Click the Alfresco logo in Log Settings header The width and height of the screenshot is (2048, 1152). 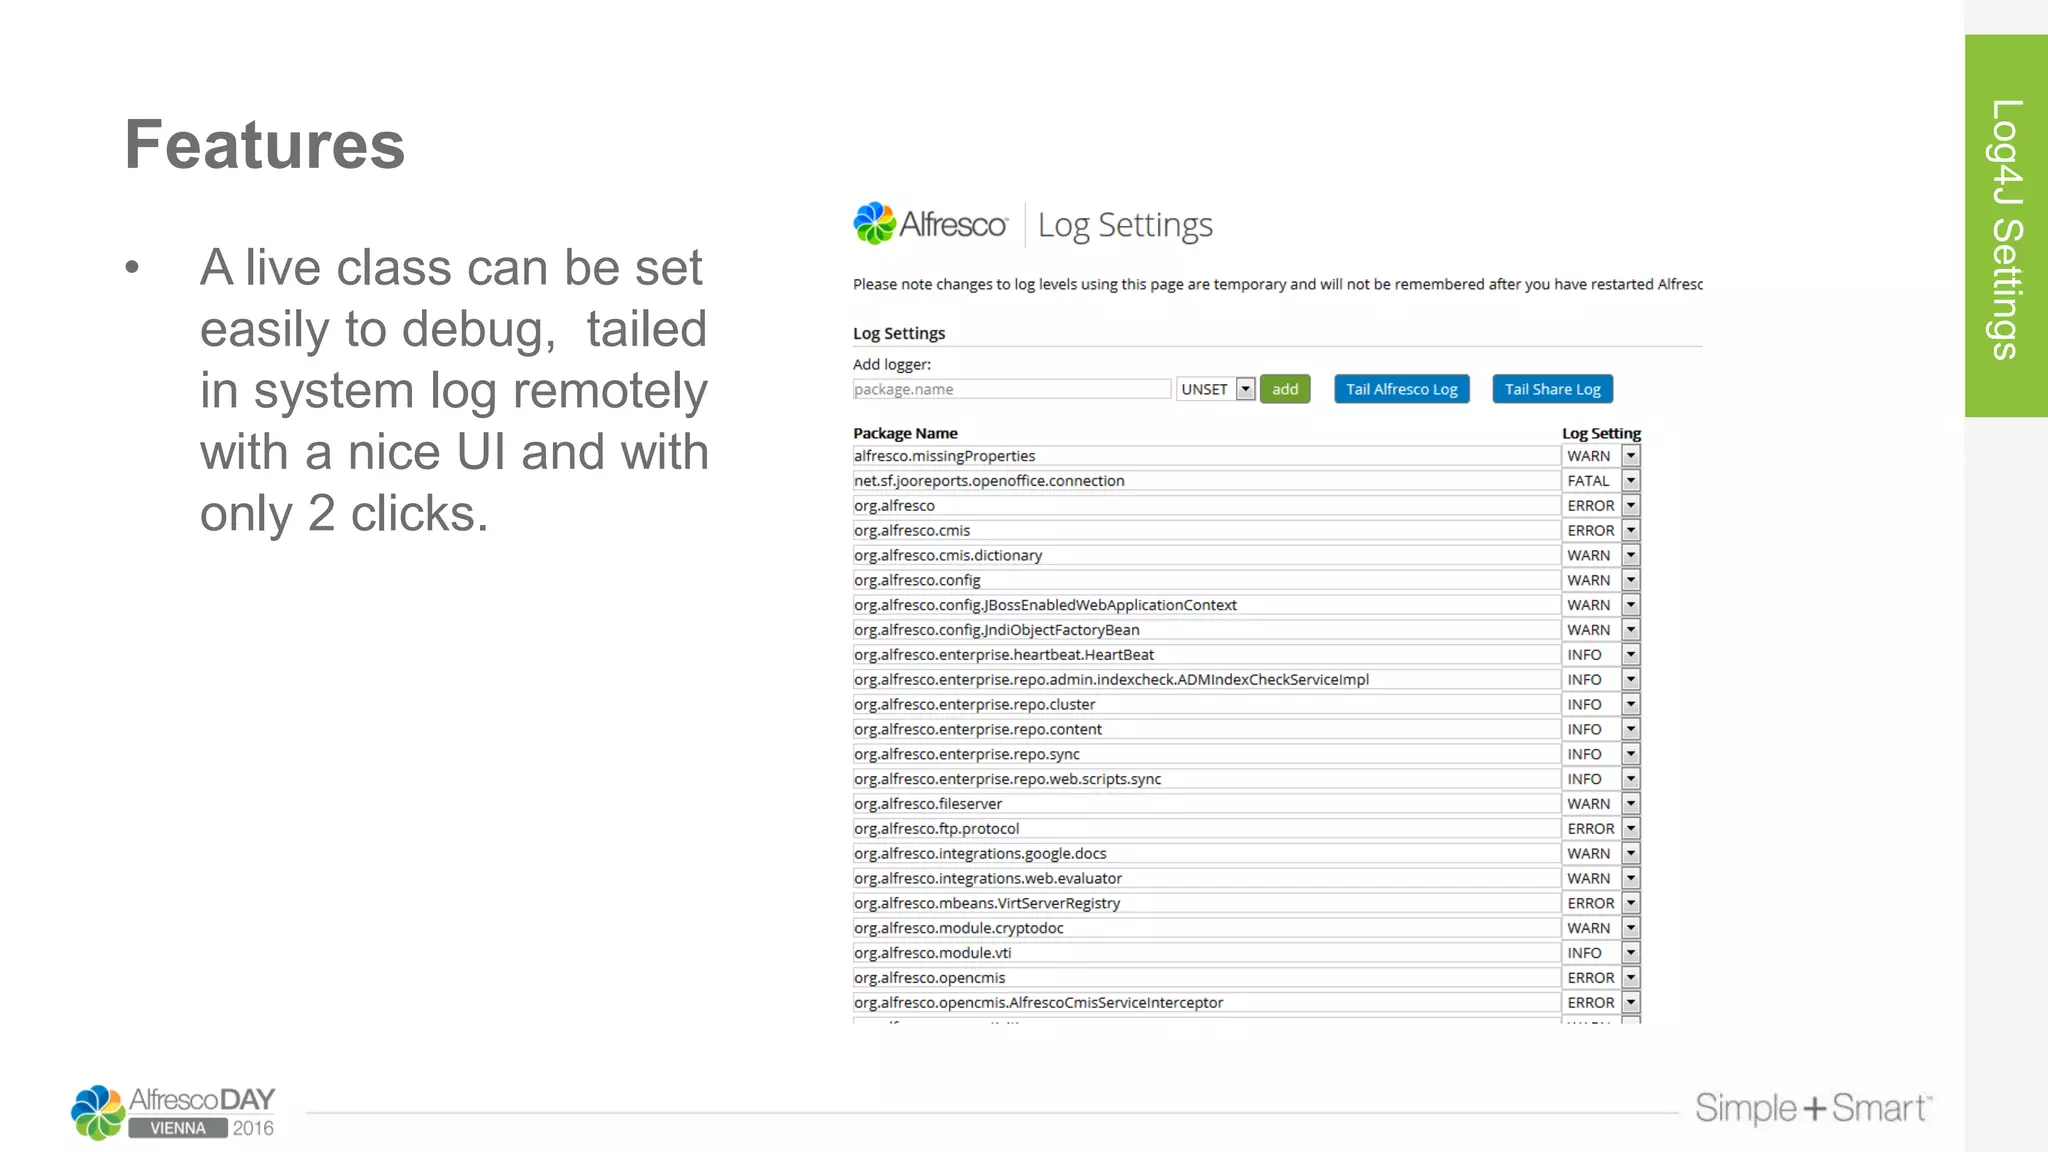coord(930,224)
